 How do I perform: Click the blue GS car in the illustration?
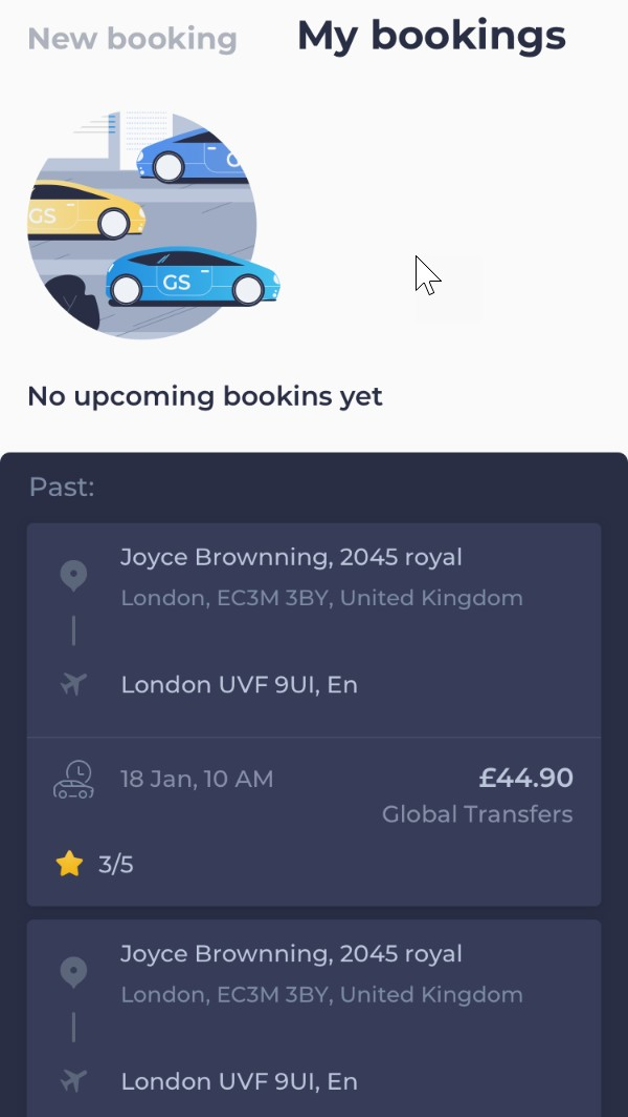tap(193, 278)
